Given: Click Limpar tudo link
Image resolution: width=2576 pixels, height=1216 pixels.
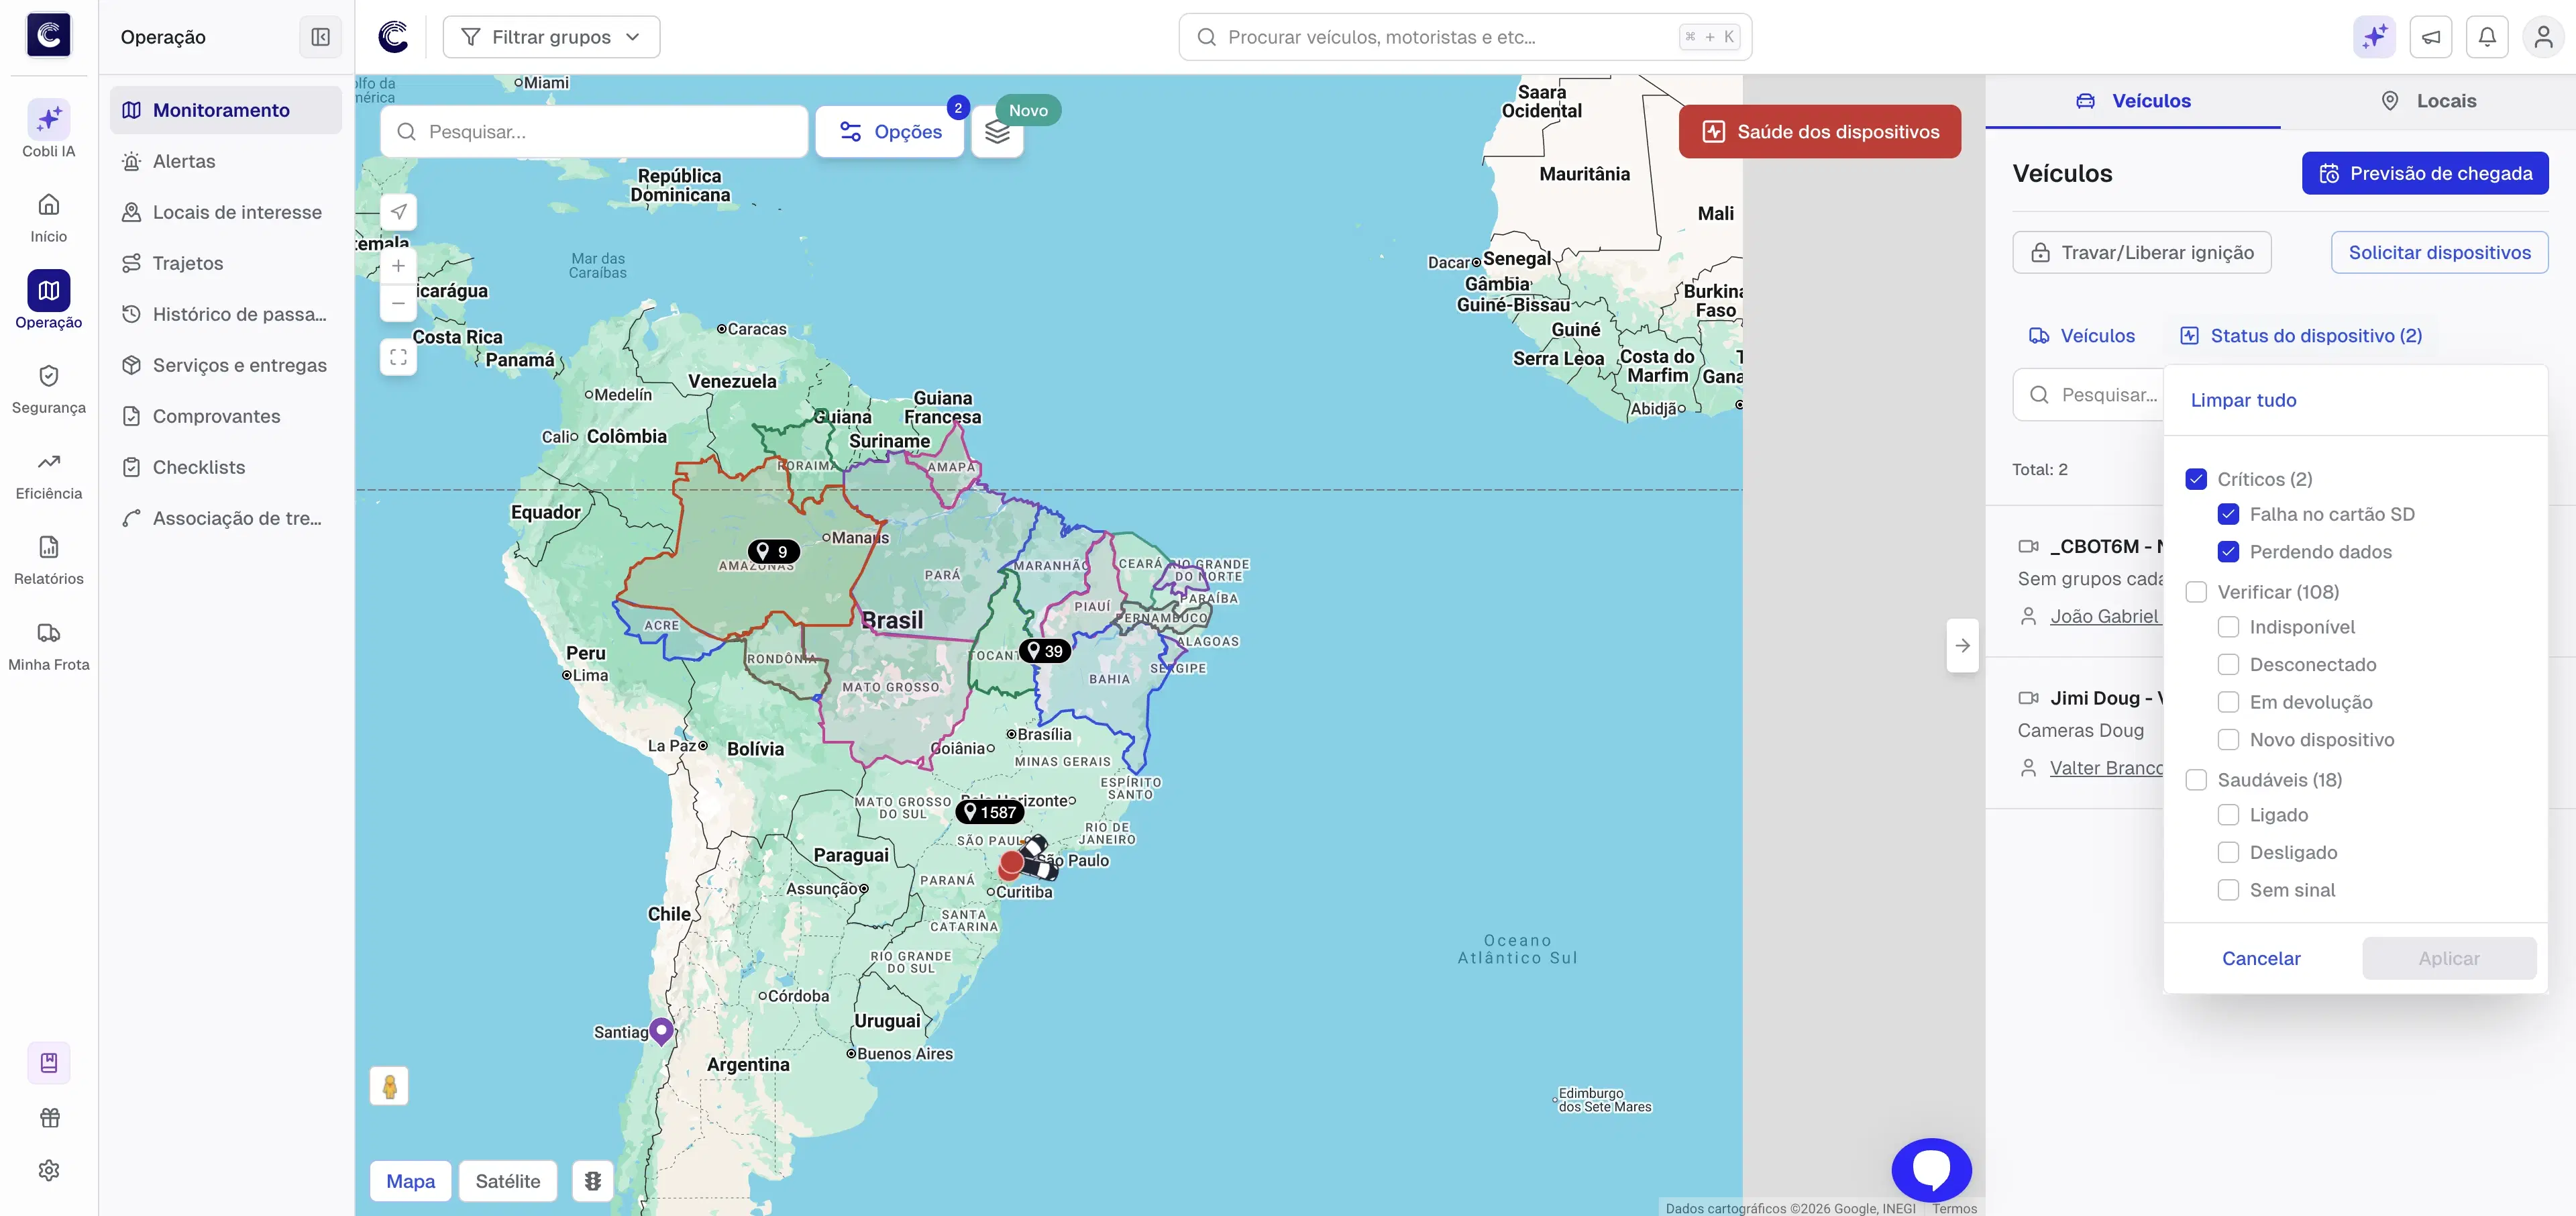Looking at the screenshot, I should click(2243, 400).
